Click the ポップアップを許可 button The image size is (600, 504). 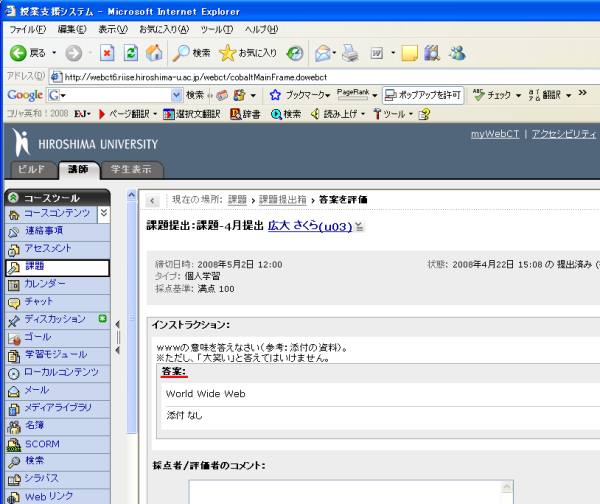tap(423, 95)
